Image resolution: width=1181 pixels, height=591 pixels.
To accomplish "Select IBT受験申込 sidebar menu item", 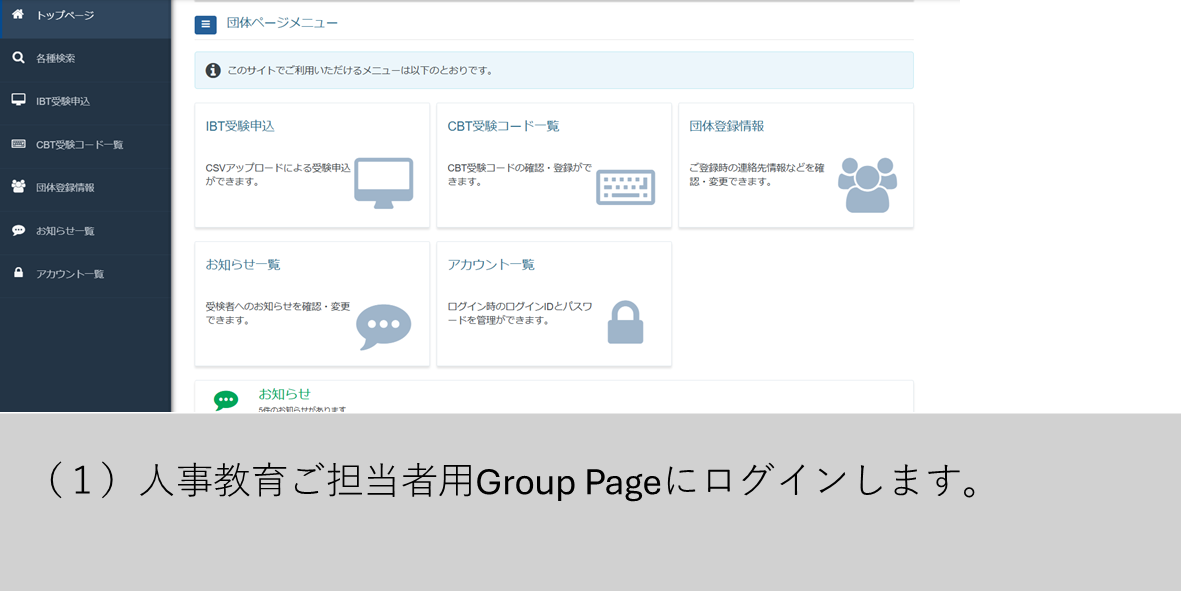I will tap(85, 101).
